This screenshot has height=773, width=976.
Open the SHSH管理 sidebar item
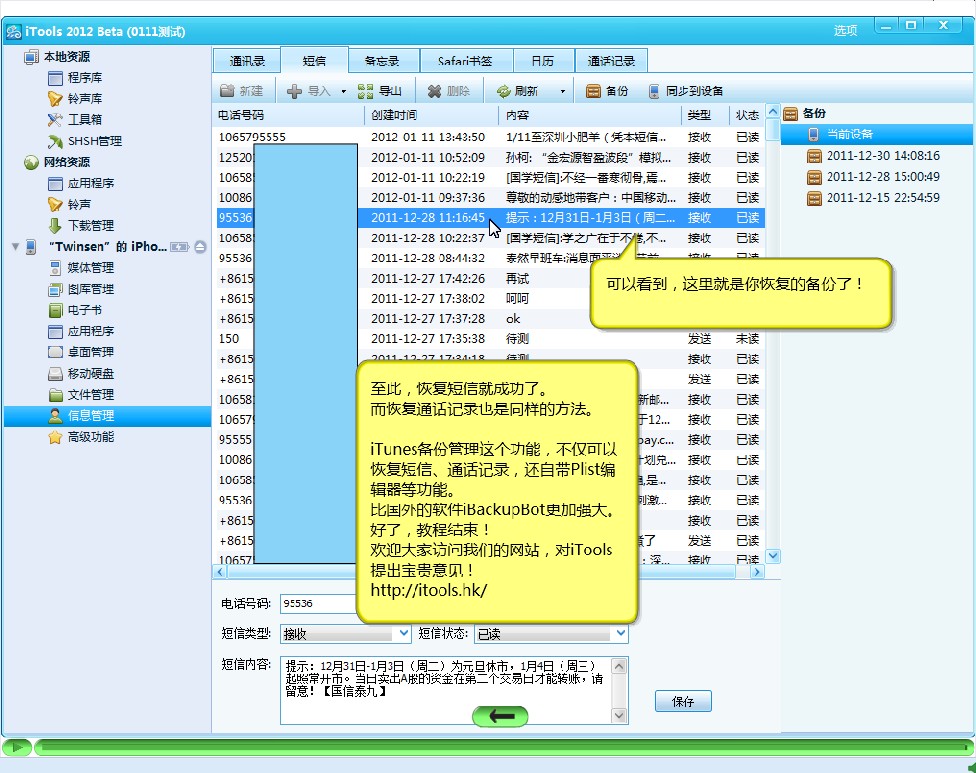pyautogui.click(x=93, y=141)
